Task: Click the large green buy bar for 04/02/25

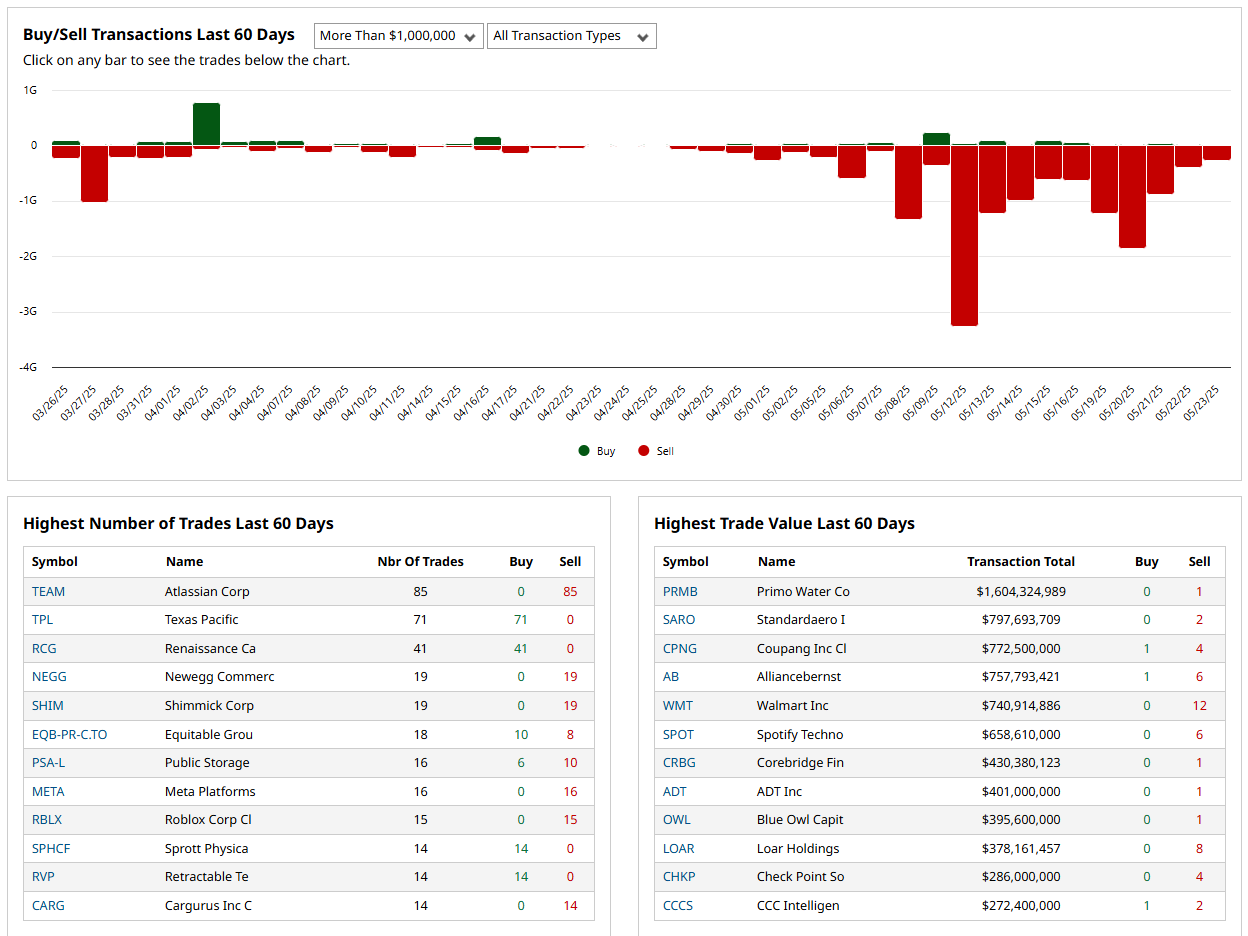Action: tap(206, 124)
